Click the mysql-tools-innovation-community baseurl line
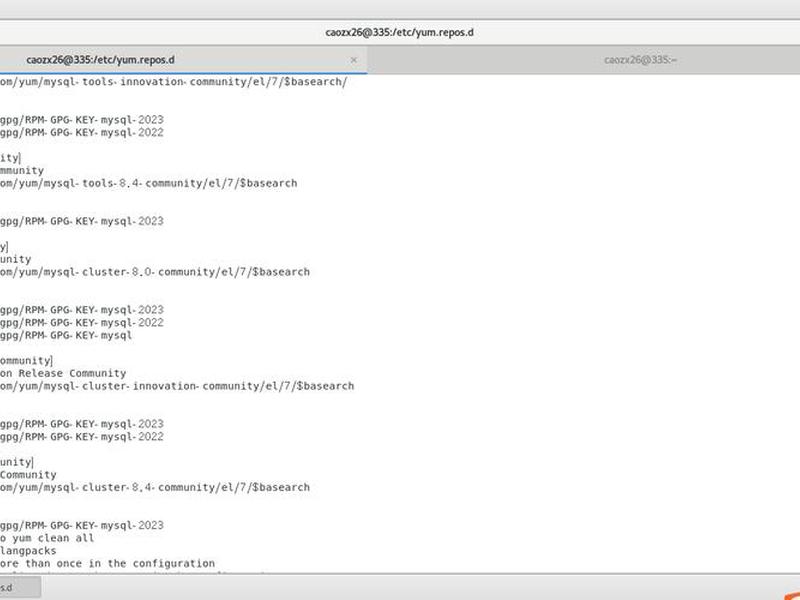 (173, 82)
